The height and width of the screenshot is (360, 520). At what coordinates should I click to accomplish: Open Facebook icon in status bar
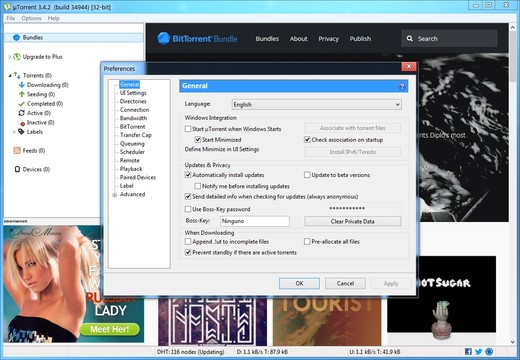[468, 351]
